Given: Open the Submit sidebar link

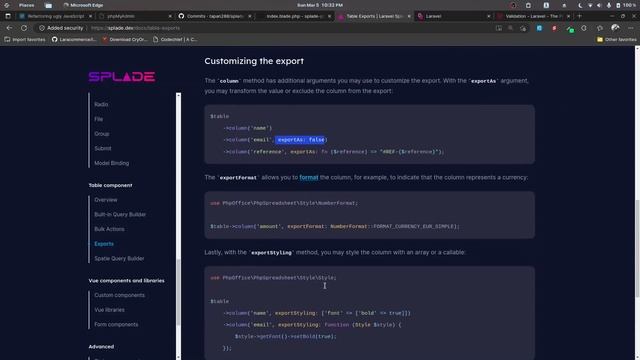Looking at the screenshot, I should [103, 149].
